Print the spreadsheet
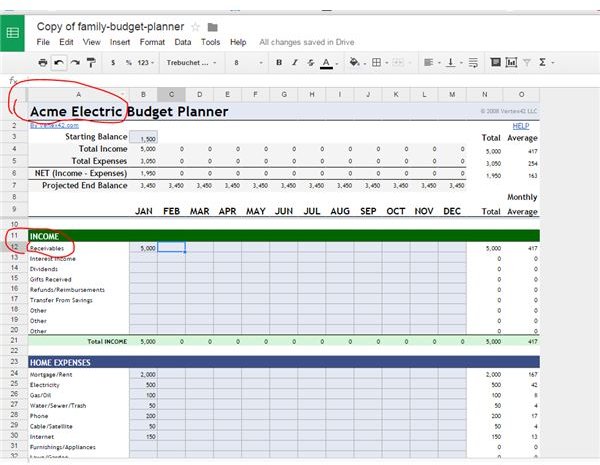This screenshot has height=465, width=600. point(43,62)
